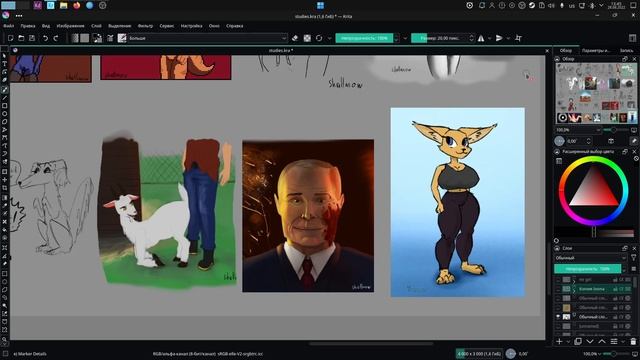Select the Zoom tool at toolbox bottom
Viewport: 640px width, 360px height.
pyautogui.click(x=4, y=340)
